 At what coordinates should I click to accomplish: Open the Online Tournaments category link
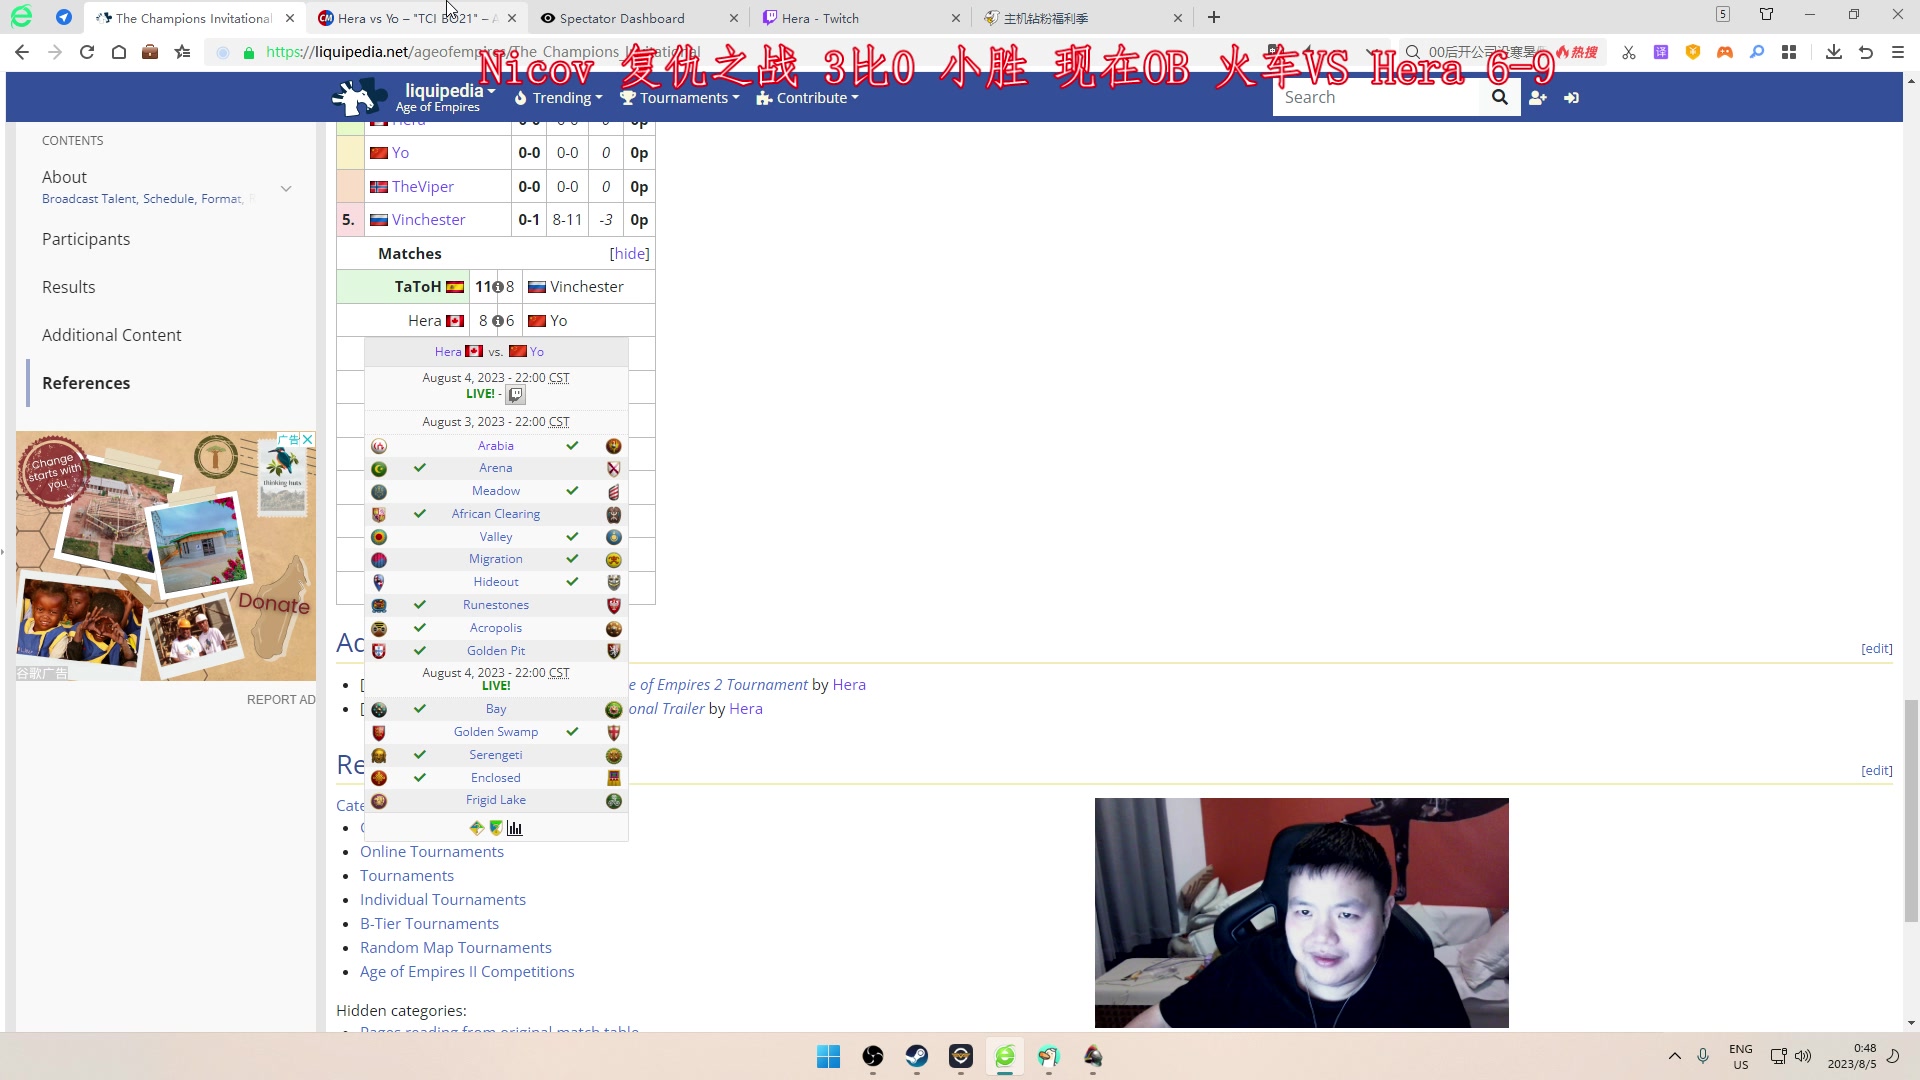click(432, 852)
